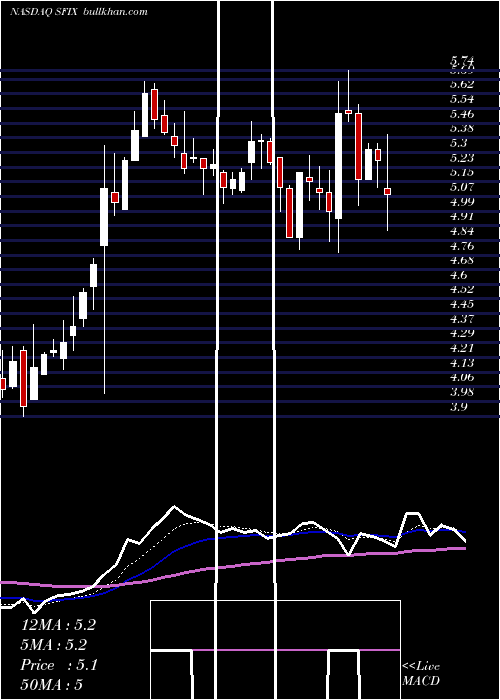
Task: Click the 5.3 price axis label
Action: 459,143
